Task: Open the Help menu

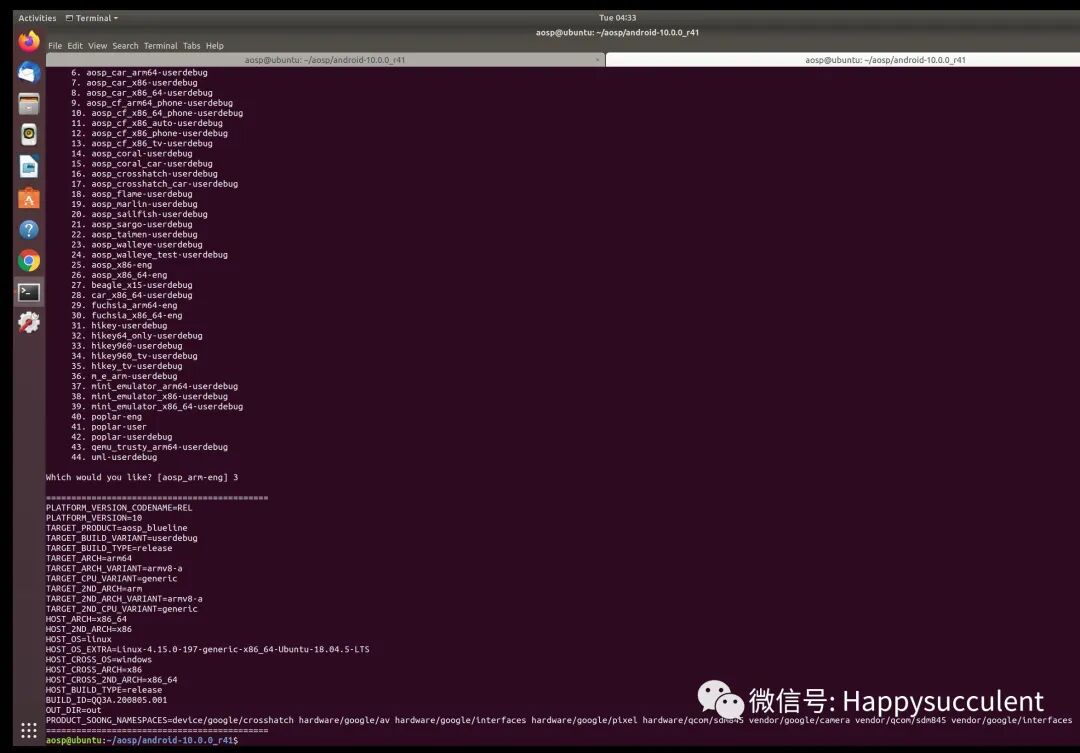Action: click(215, 46)
